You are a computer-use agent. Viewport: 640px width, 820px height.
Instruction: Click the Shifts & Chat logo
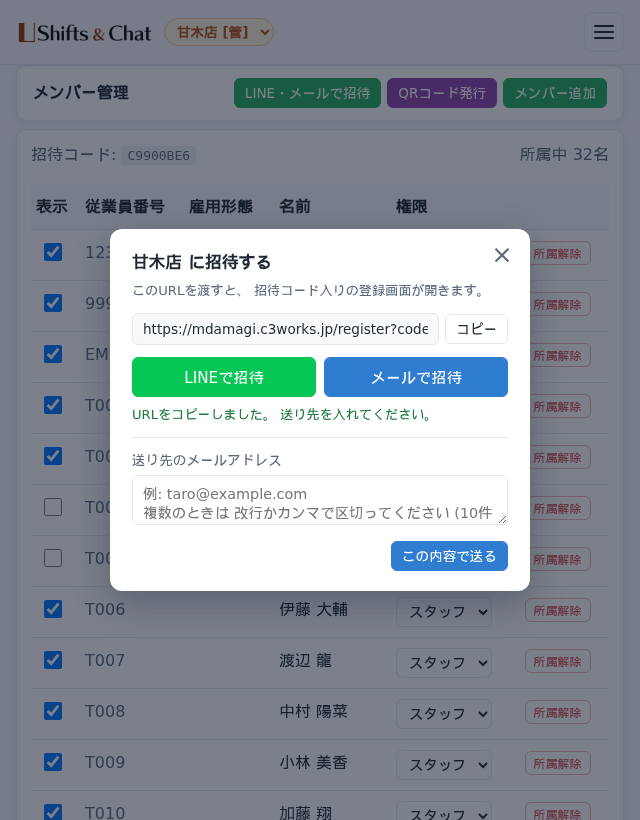[85, 33]
